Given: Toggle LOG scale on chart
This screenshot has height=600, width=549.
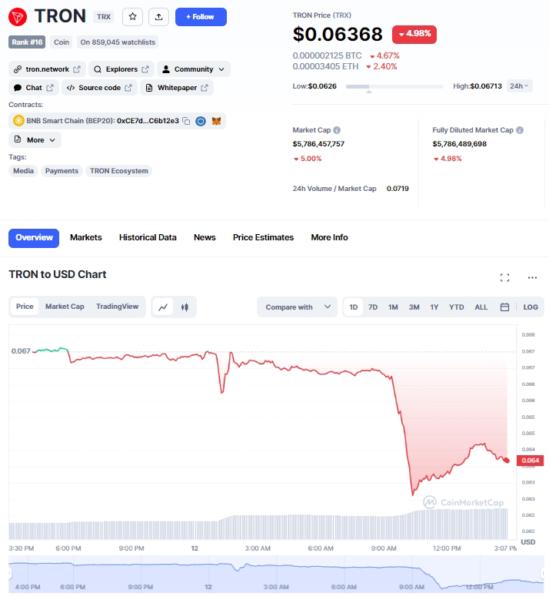Looking at the screenshot, I should coord(530,307).
